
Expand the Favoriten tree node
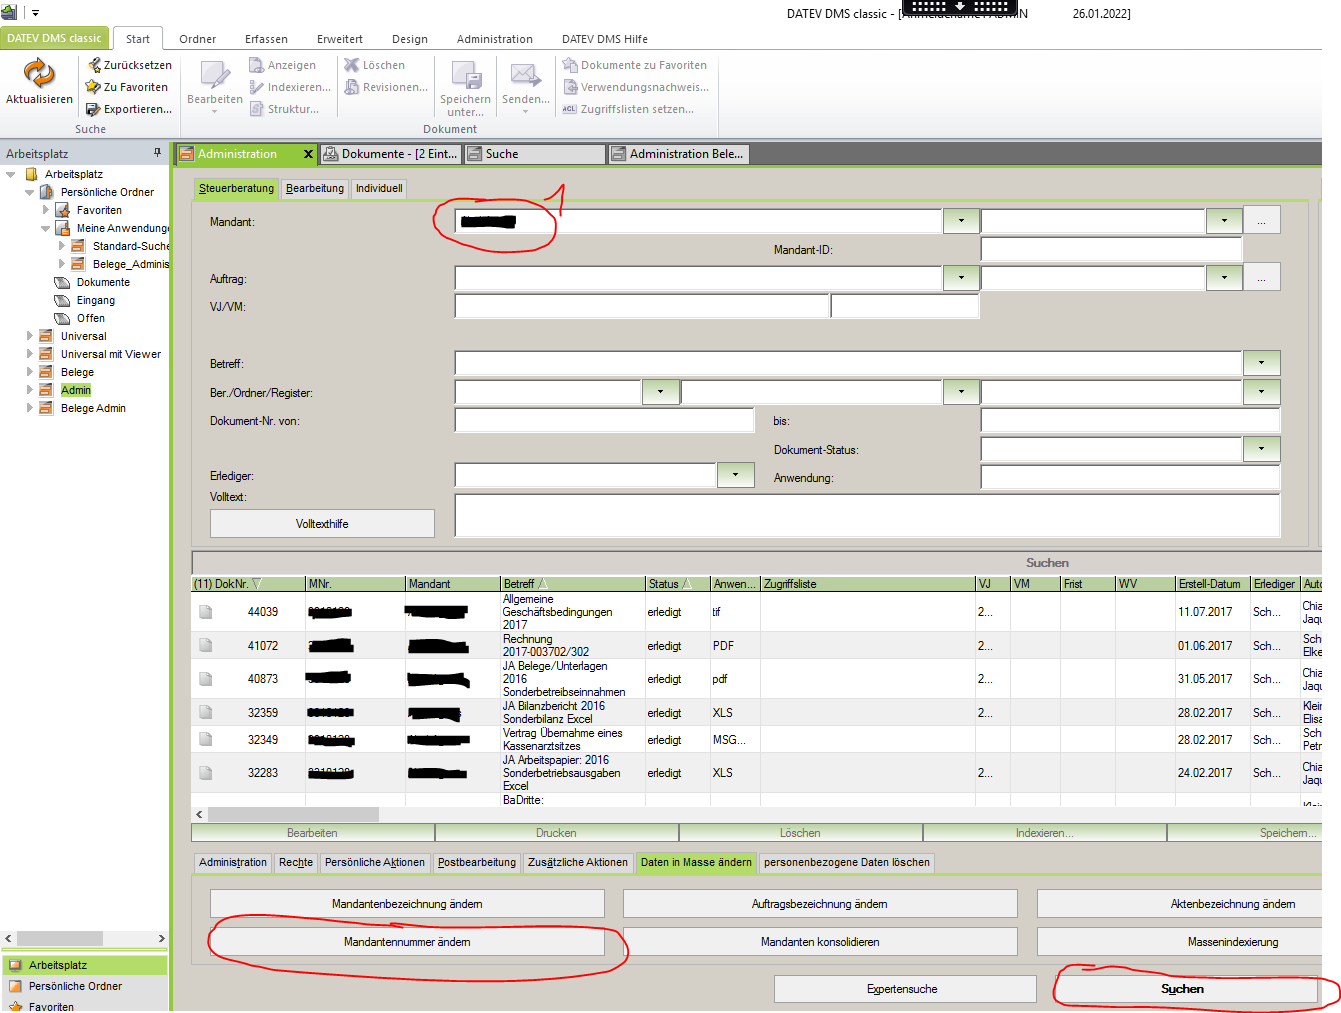(x=46, y=210)
